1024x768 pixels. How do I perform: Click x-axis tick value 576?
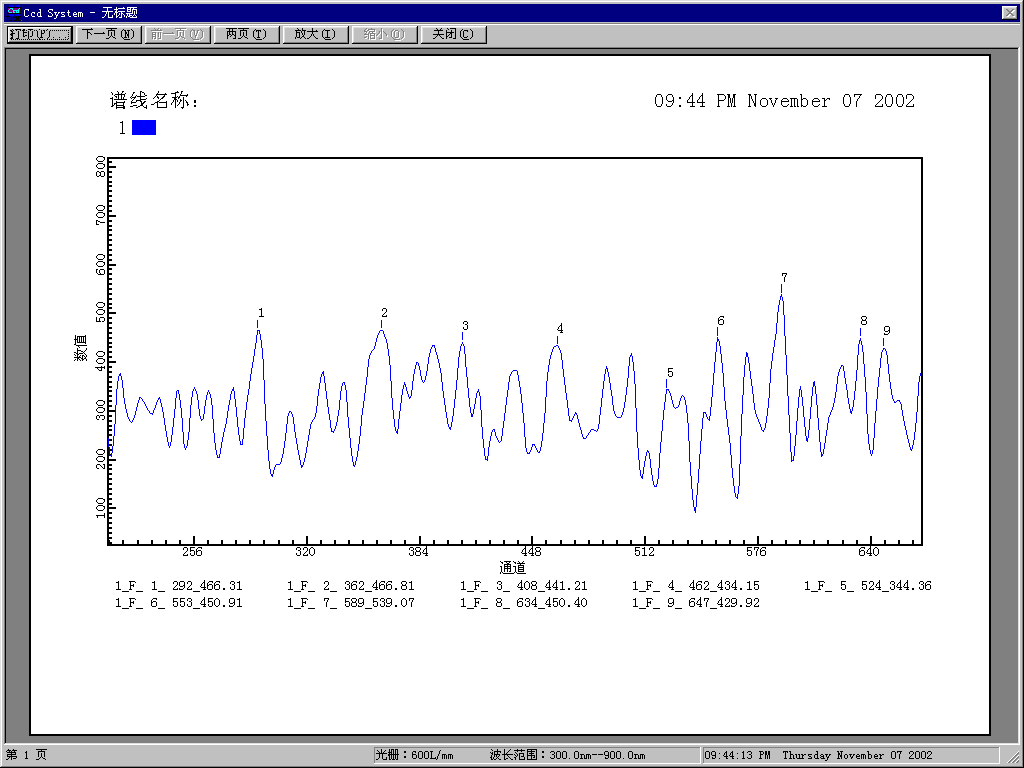756,552
